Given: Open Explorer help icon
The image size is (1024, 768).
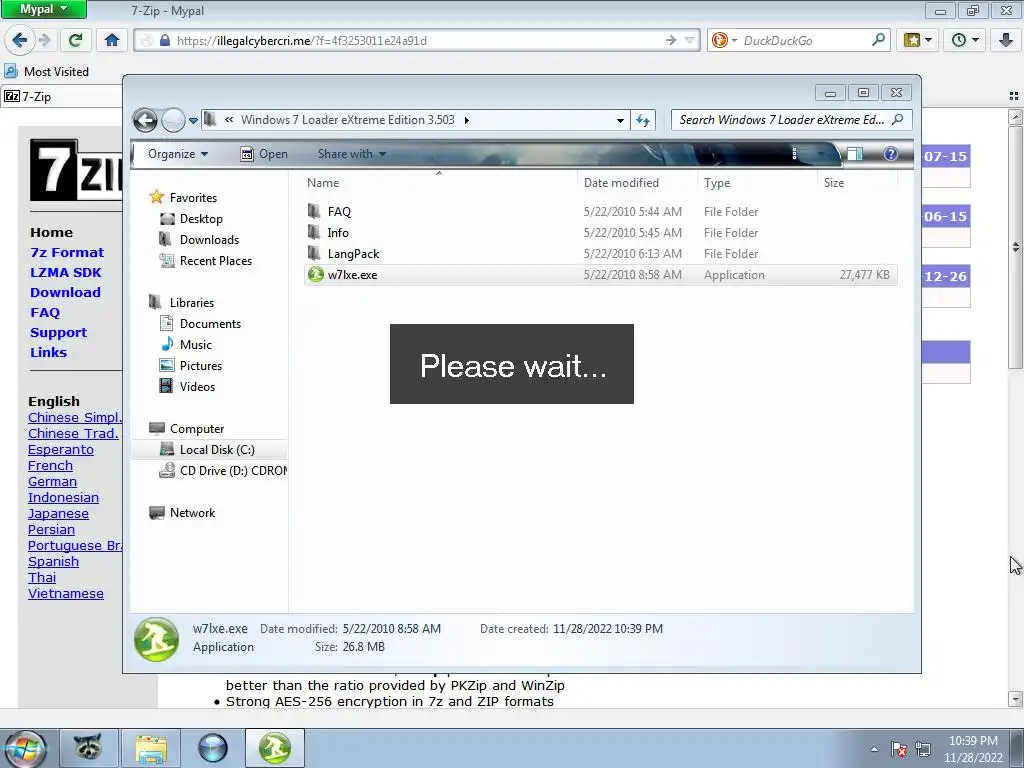Looking at the screenshot, I should (x=890, y=154).
